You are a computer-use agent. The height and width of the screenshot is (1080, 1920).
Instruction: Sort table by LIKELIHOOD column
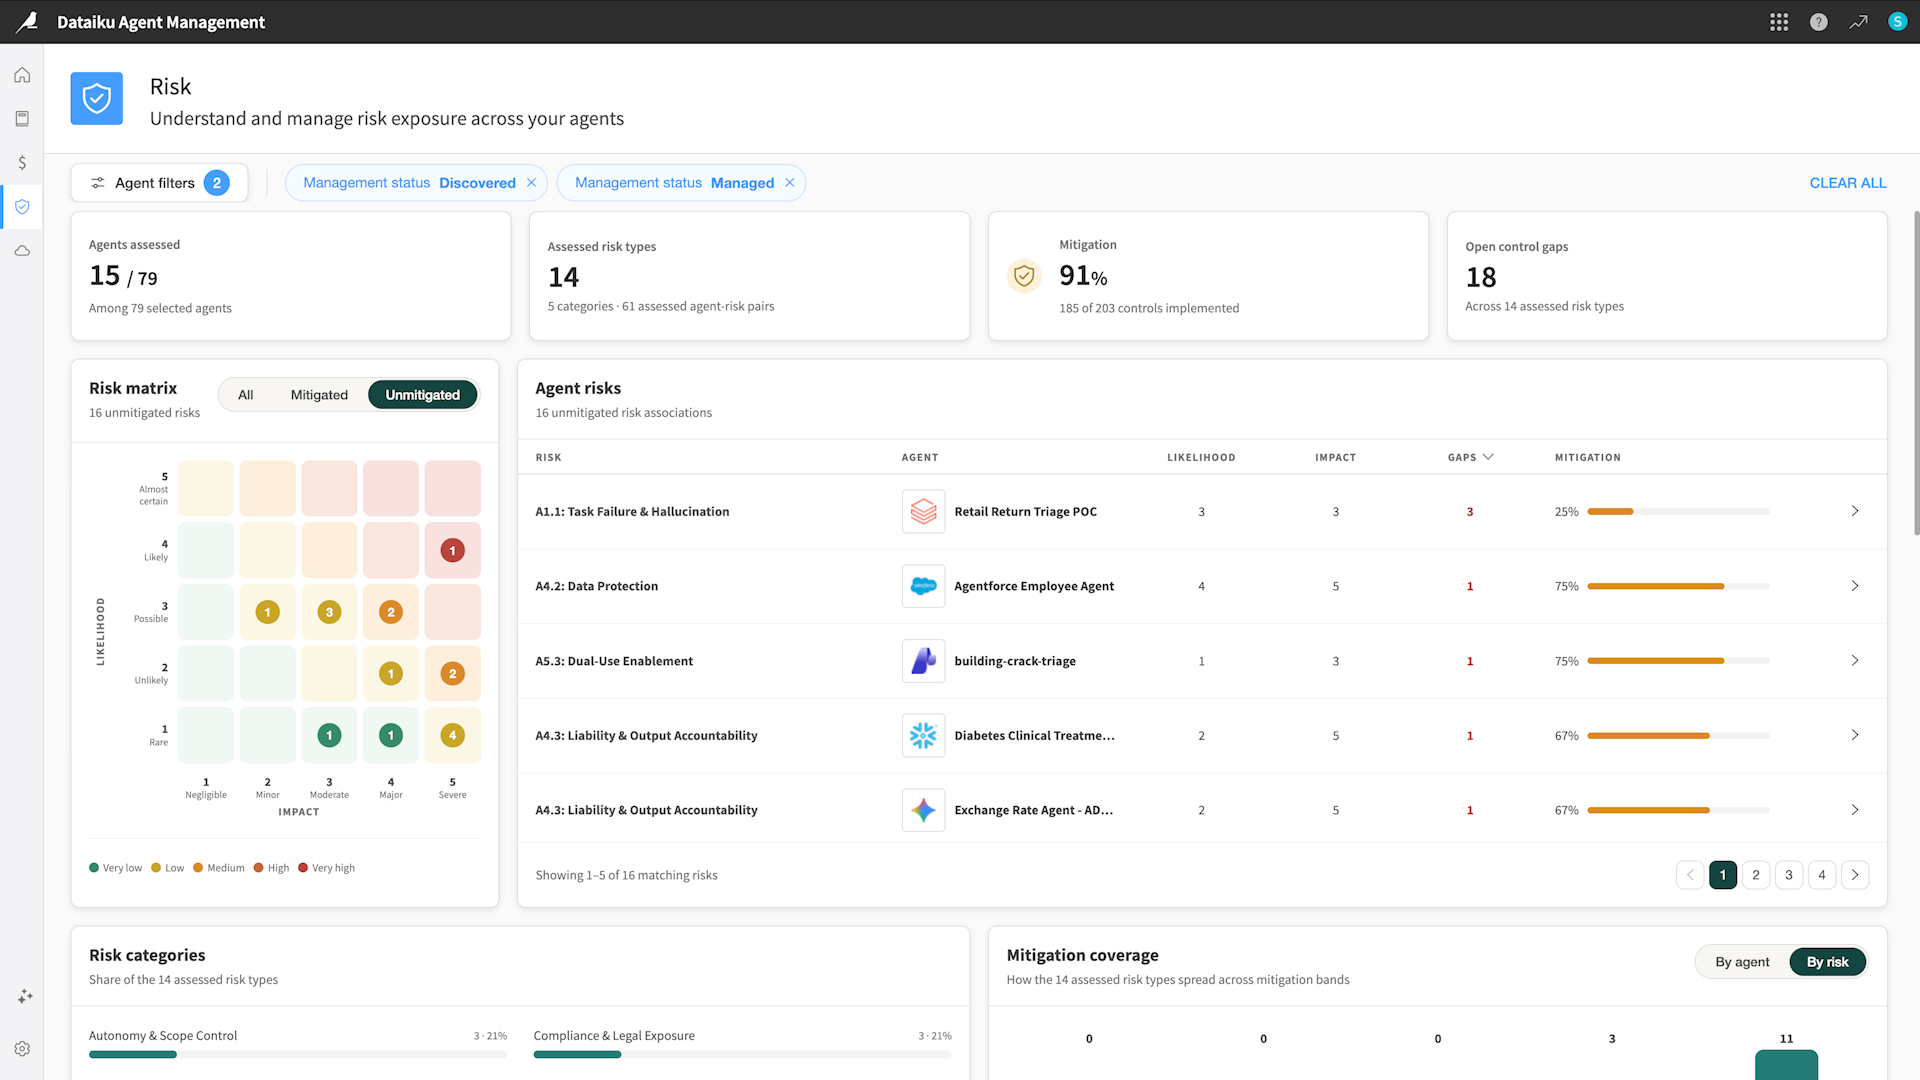[x=1201, y=457]
